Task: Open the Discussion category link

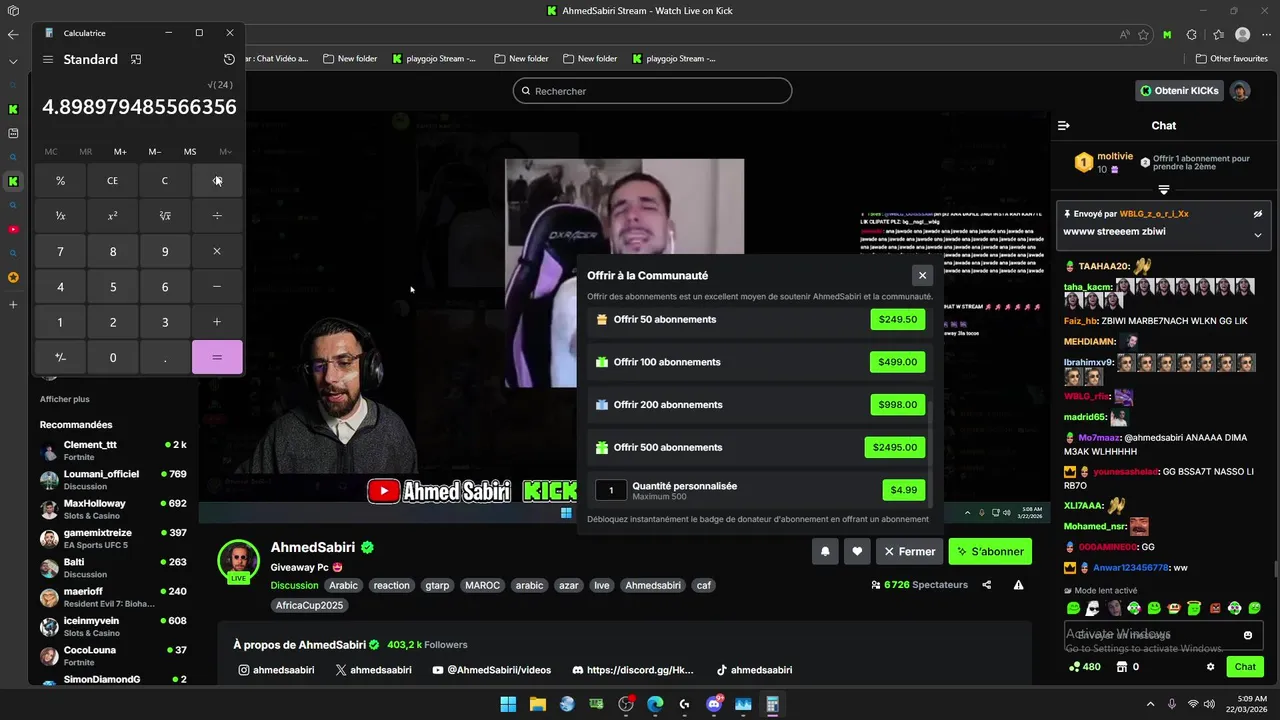Action: point(294,585)
